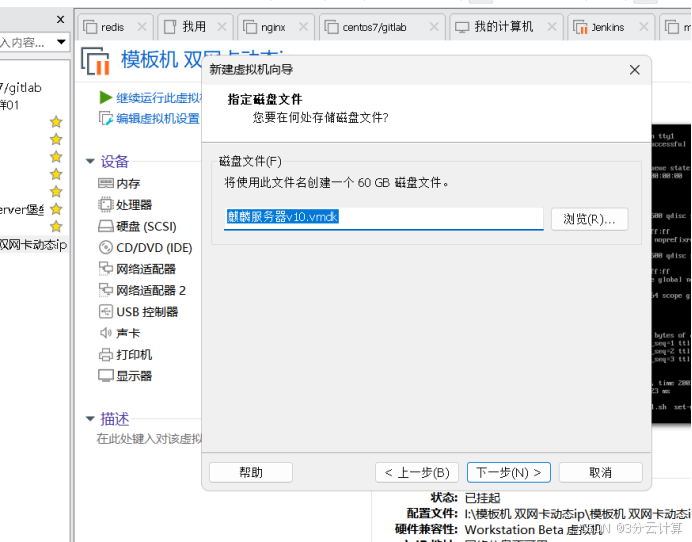Click the 打印机 printer icon

point(106,354)
